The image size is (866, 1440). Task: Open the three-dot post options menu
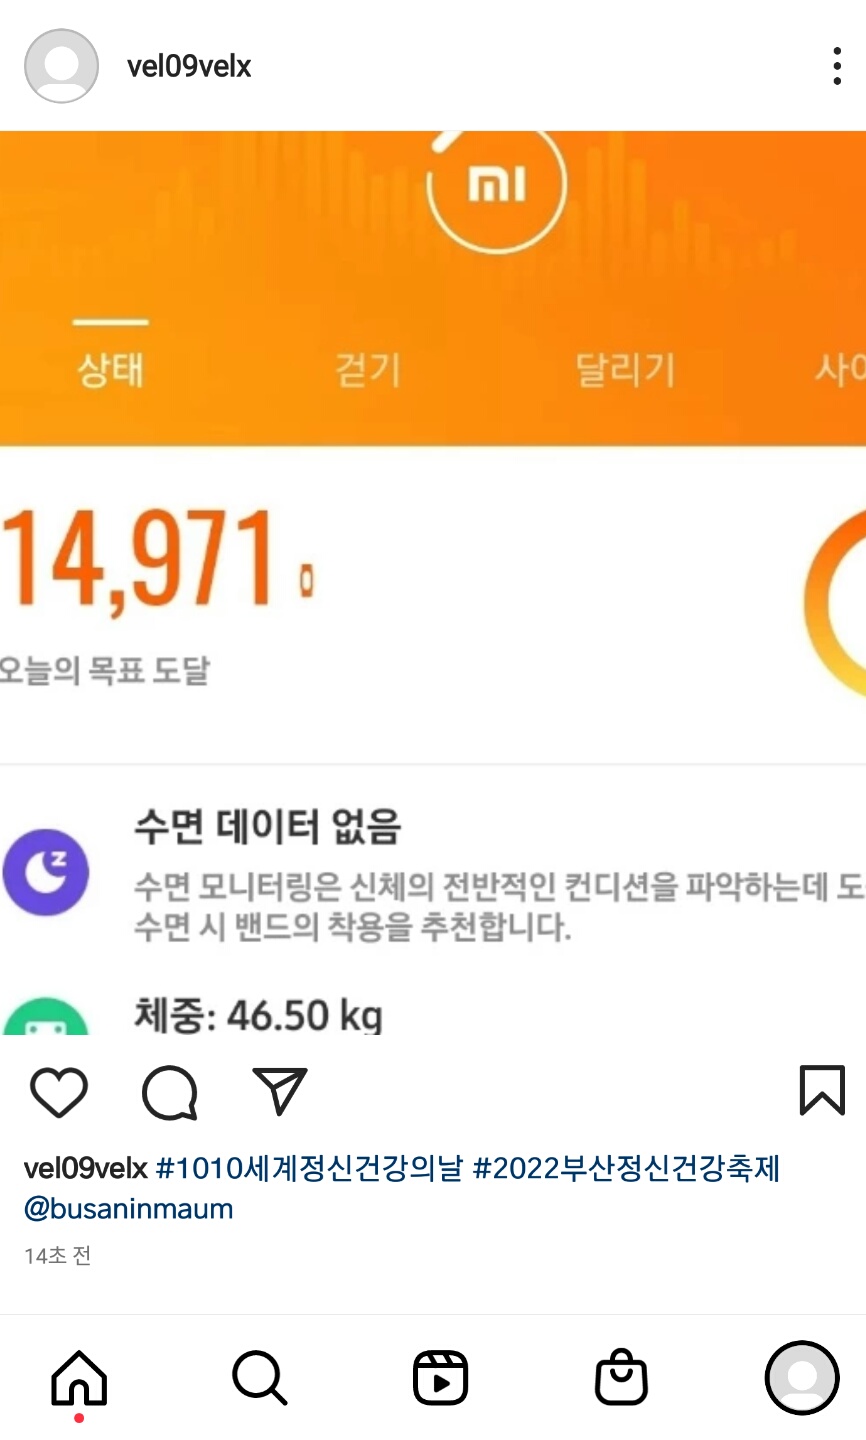837,66
